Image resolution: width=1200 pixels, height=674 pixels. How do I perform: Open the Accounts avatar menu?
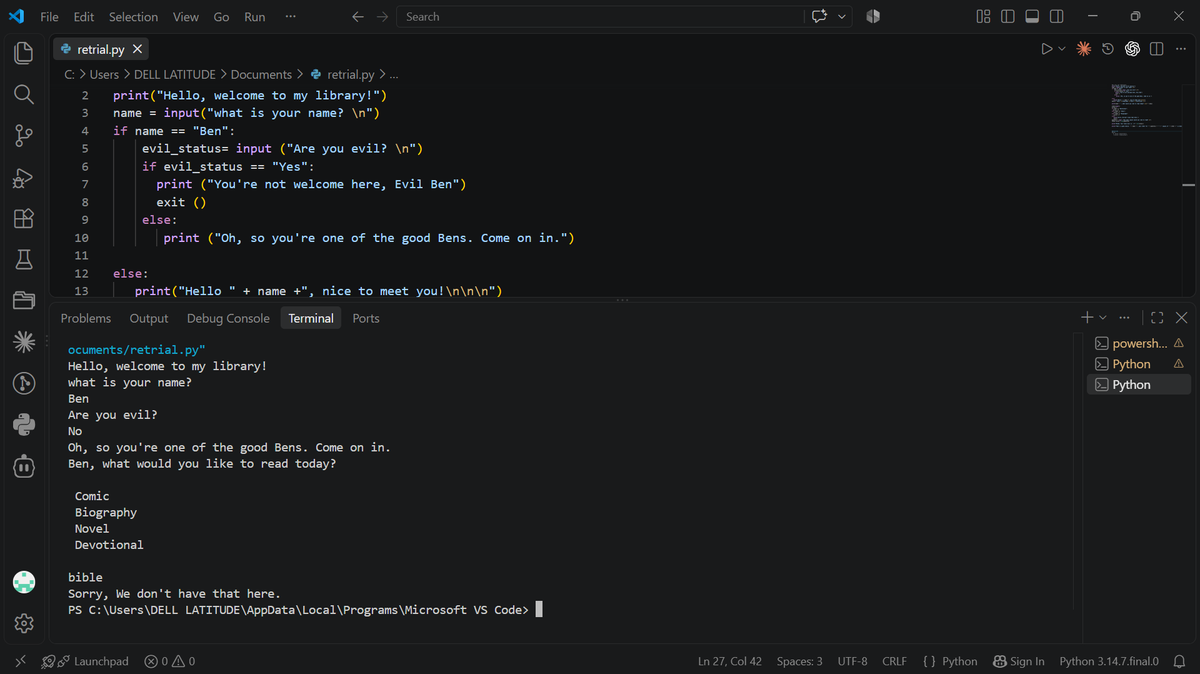coord(24,582)
